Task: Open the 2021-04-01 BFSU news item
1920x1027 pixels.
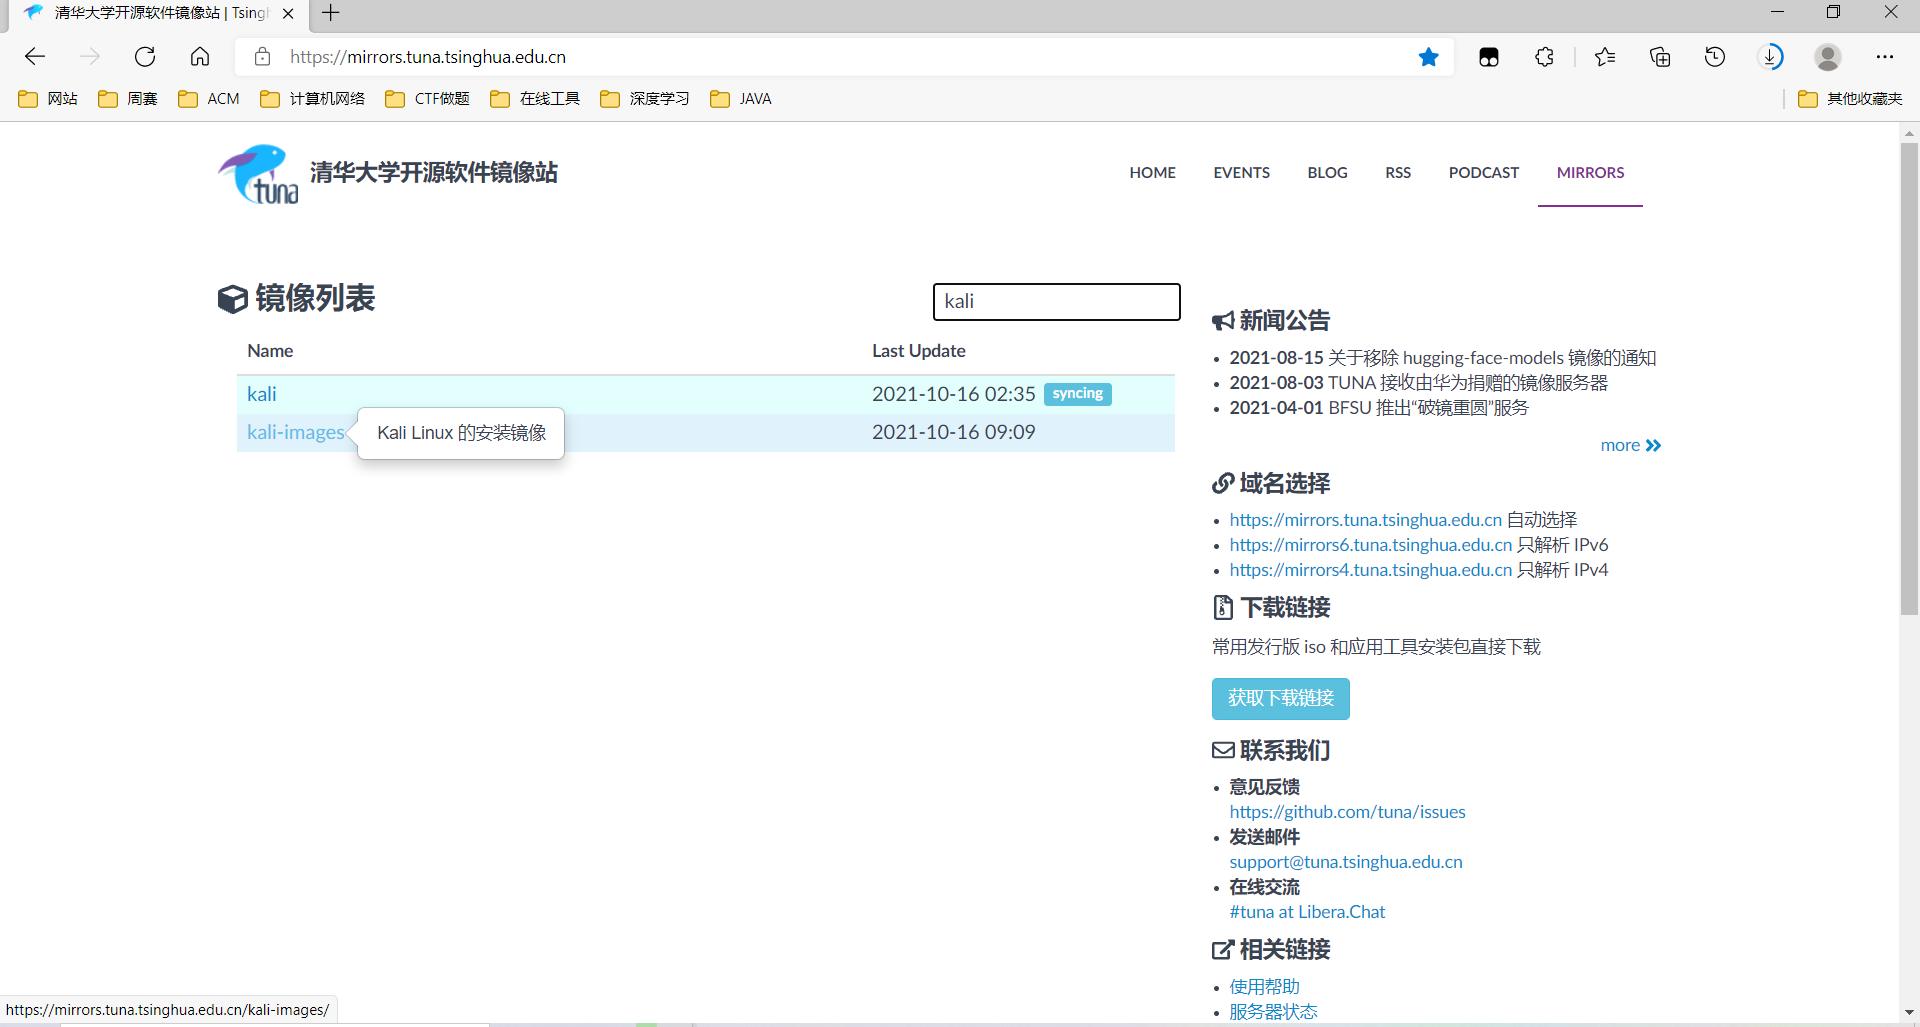Action: (x=1379, y=408)
